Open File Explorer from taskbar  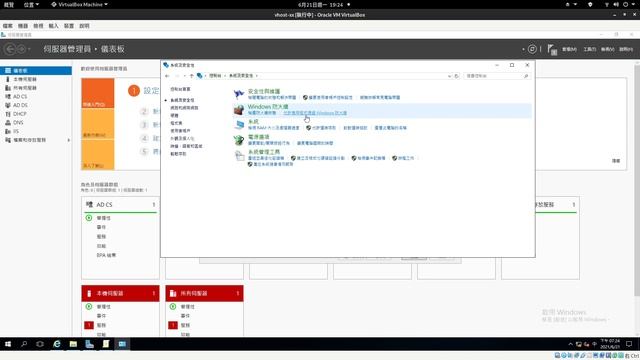(x=73, y=344)
